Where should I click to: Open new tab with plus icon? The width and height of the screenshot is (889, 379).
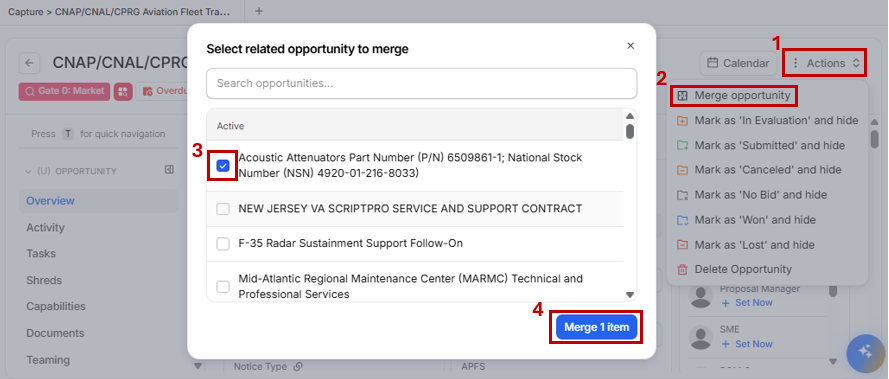[x=259, y=11]
